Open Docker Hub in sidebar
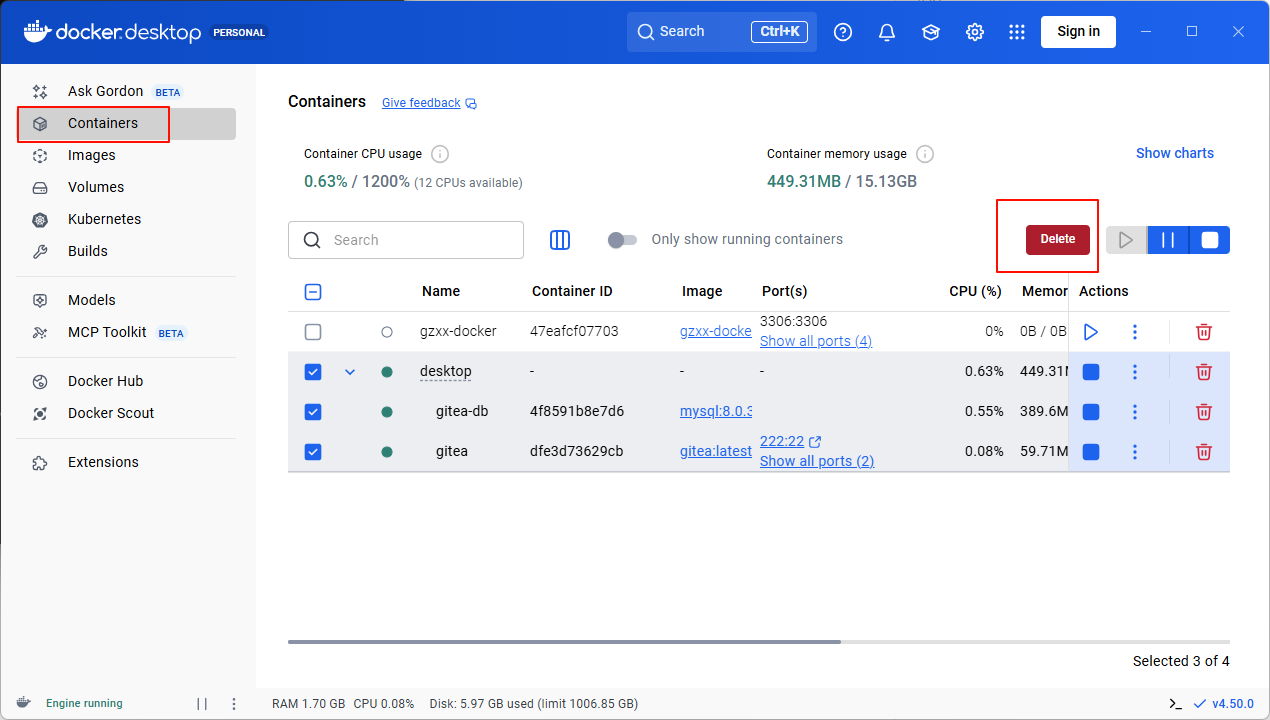The image size is (1270, 720). [127, 381]
